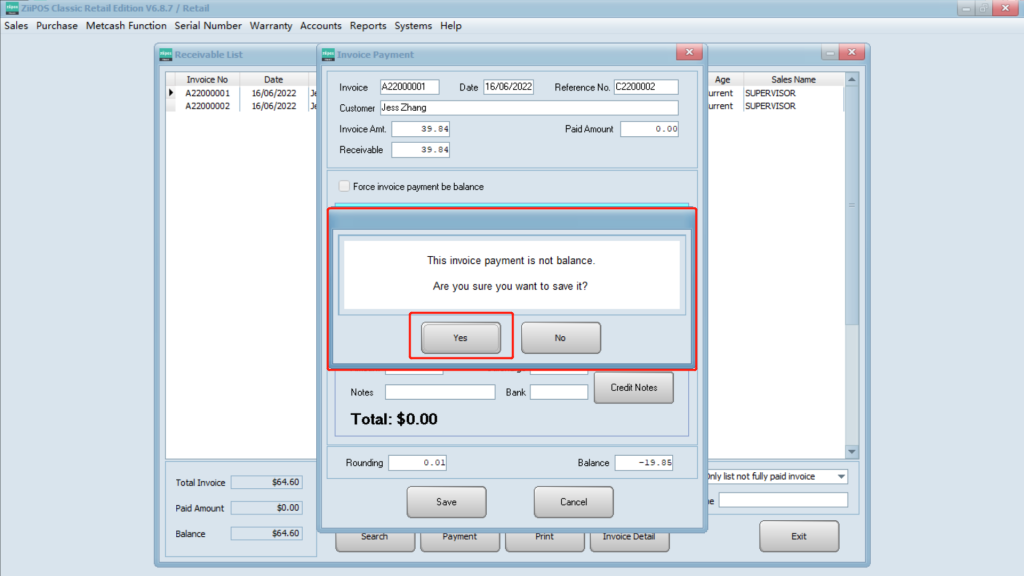Click Cancel in the Invoice Payment window
1024x576 pixels.
coord(573,502)
